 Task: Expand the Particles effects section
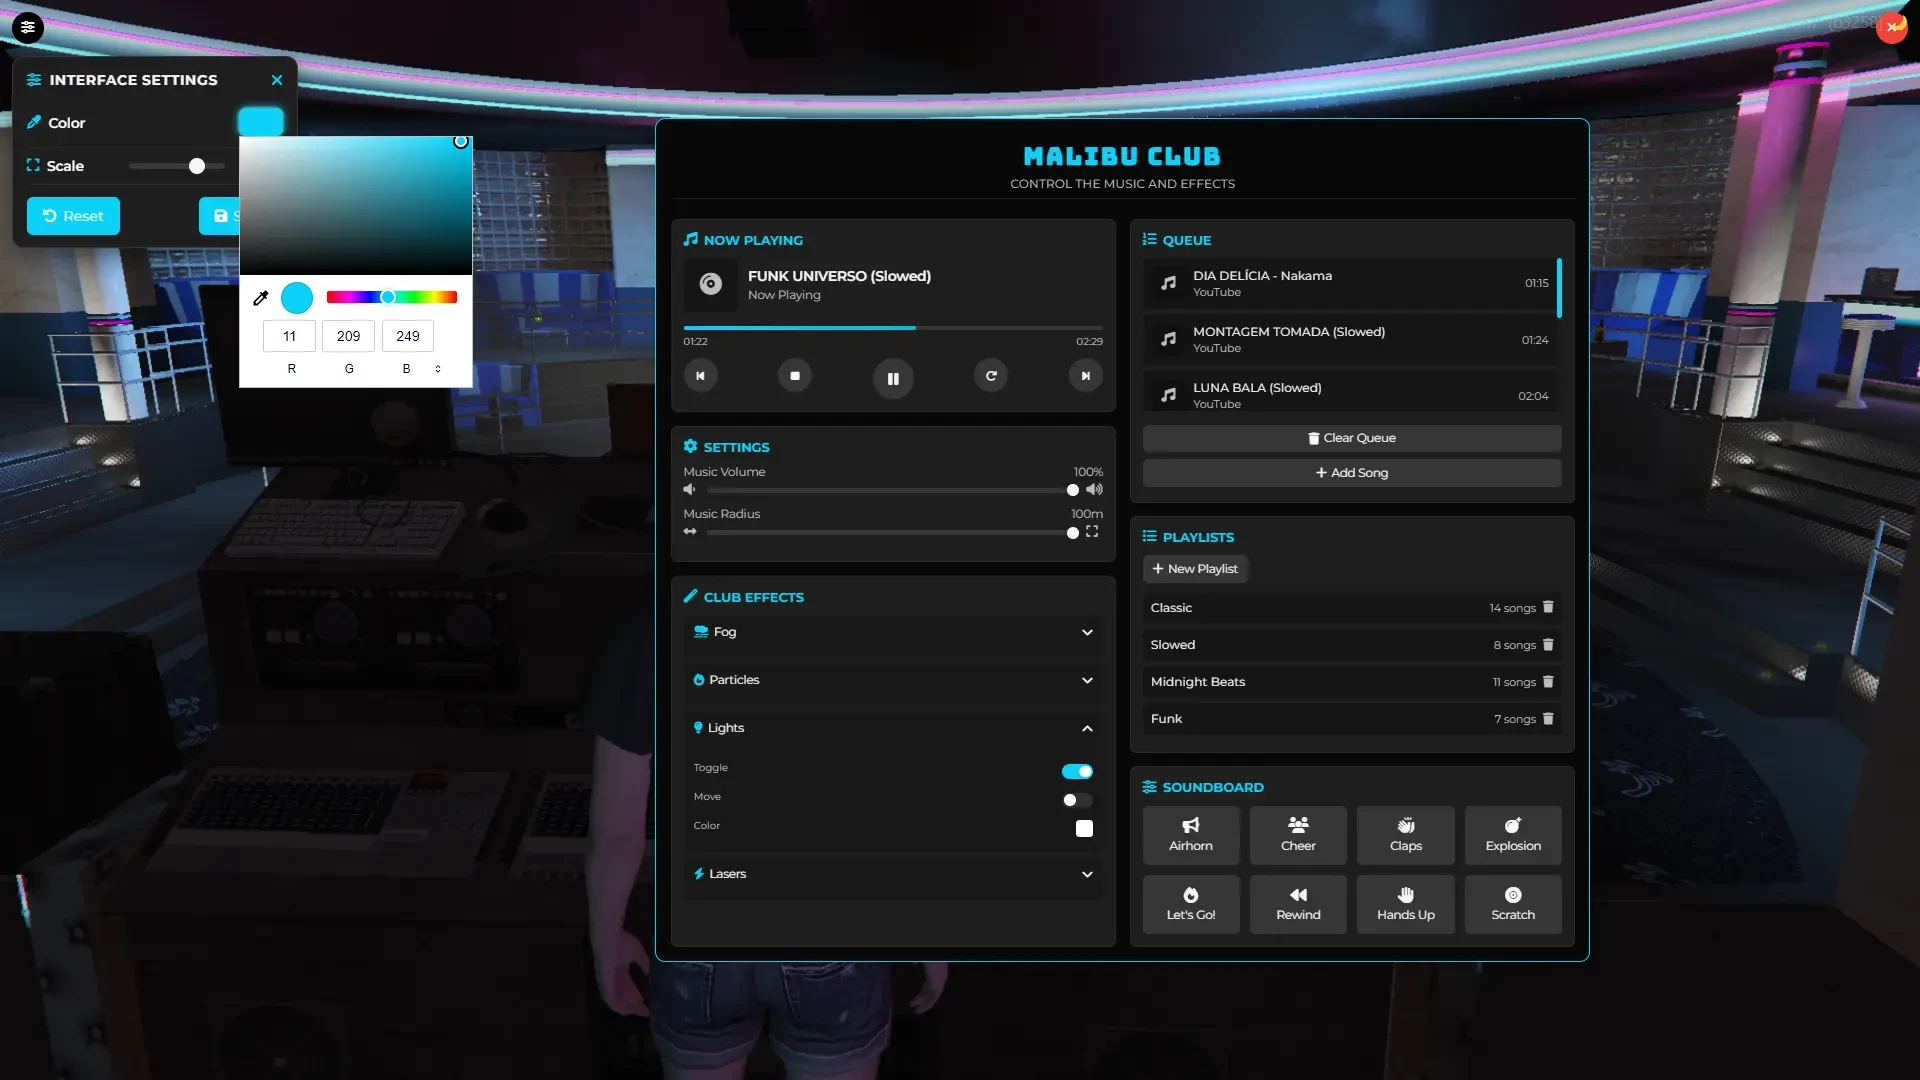click(893, 680)
